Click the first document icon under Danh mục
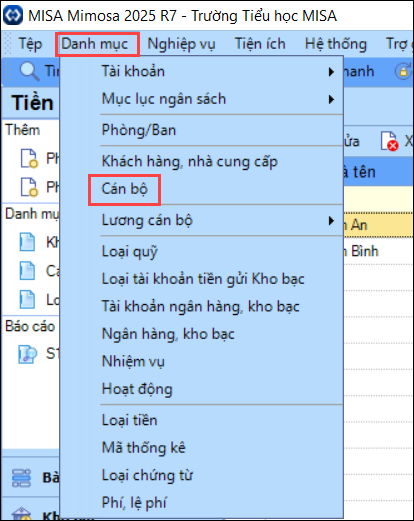 tap(27, 242)
